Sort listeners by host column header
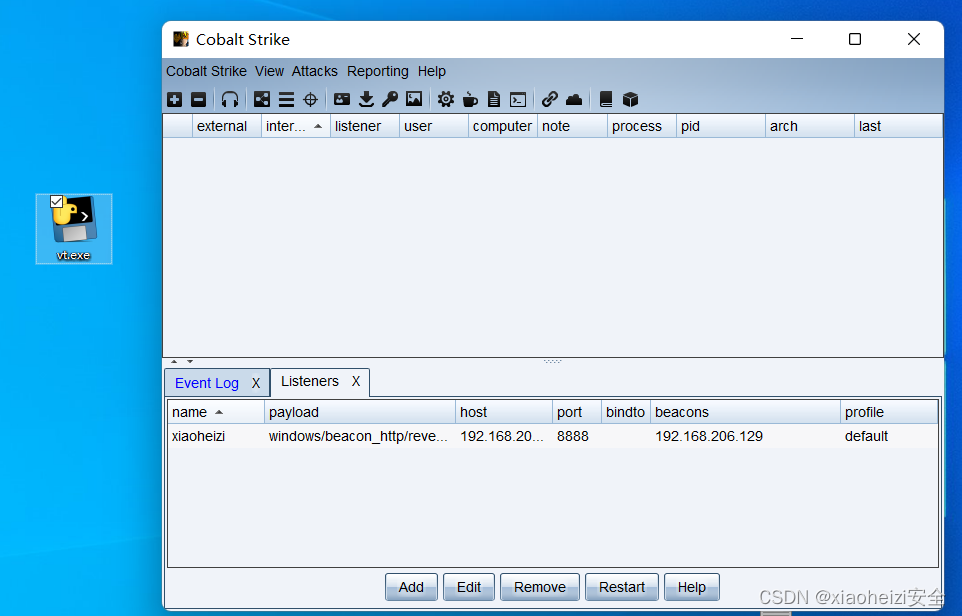The width and height of the screenshot is (962, 616). 504,412
